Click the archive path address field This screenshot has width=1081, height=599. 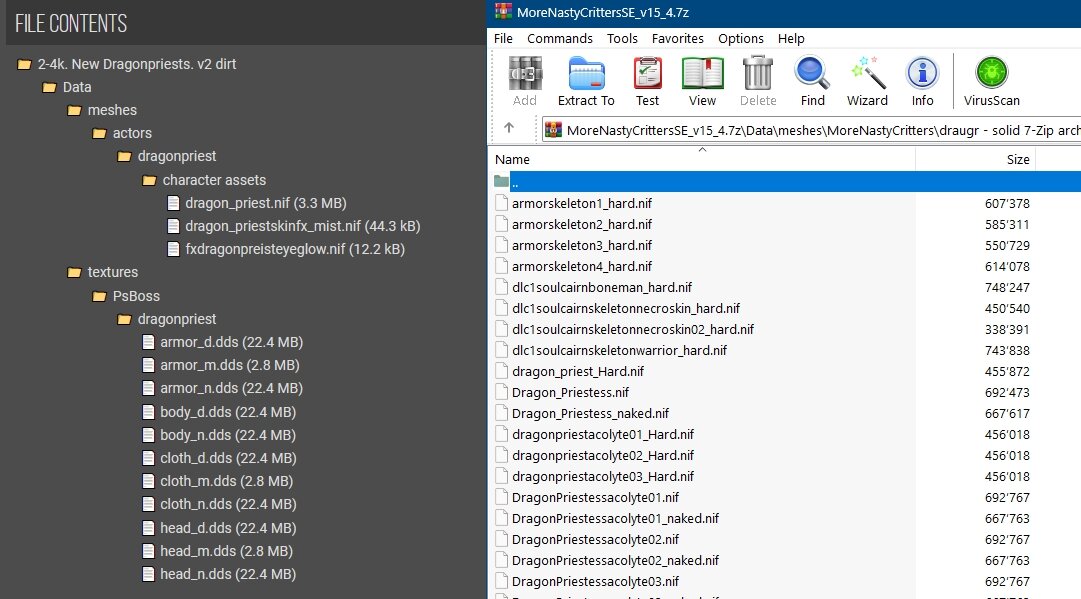click(x=811, y=130)
